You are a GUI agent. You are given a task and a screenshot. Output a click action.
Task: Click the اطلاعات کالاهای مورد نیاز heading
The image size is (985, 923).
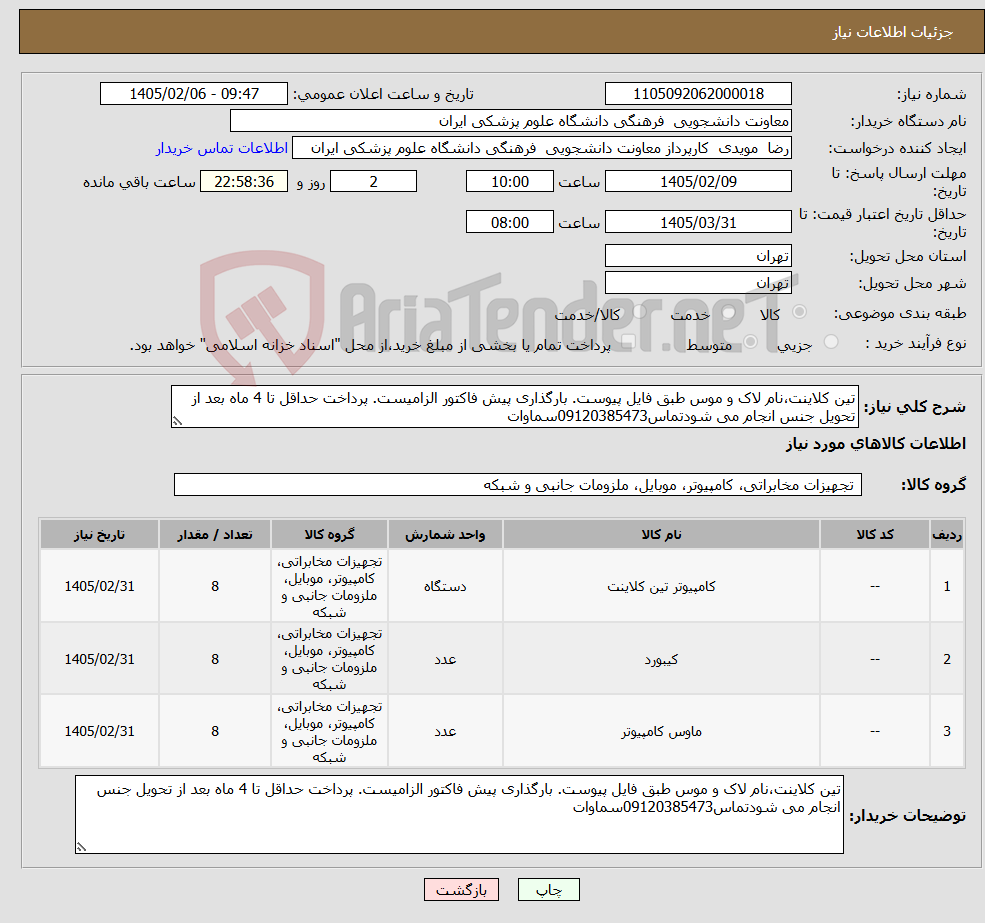pyautogui.click(x=876, y=444)
